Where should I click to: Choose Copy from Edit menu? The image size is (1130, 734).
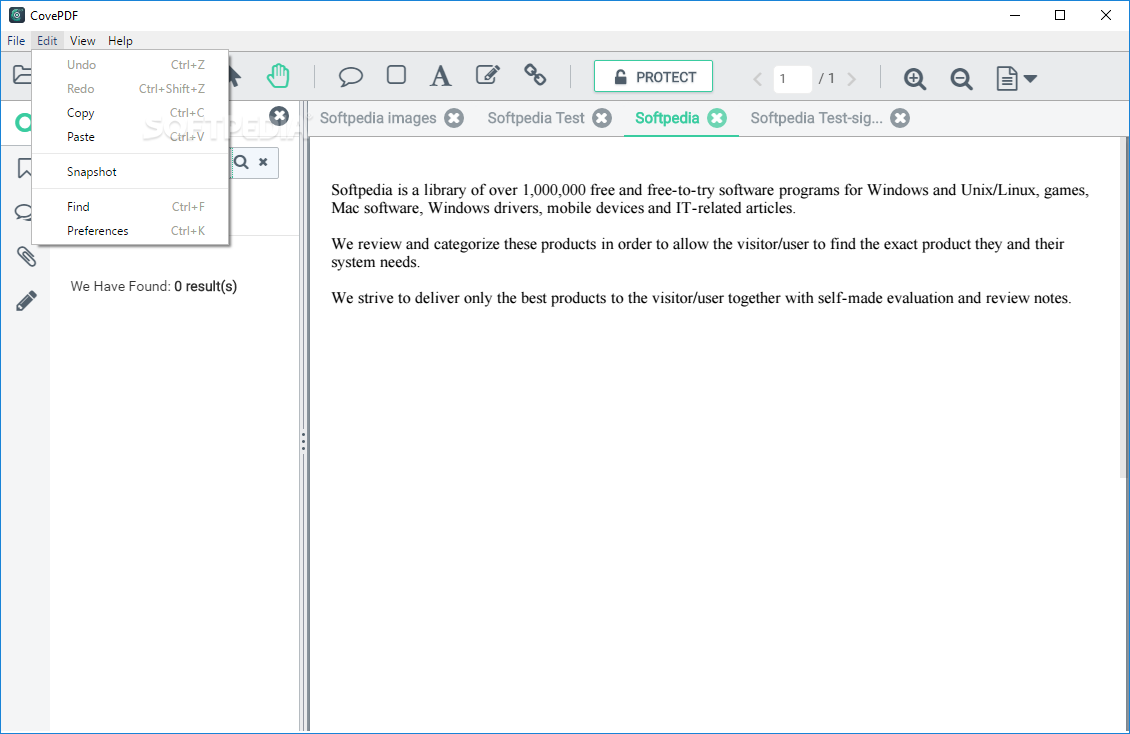point(130,112)
